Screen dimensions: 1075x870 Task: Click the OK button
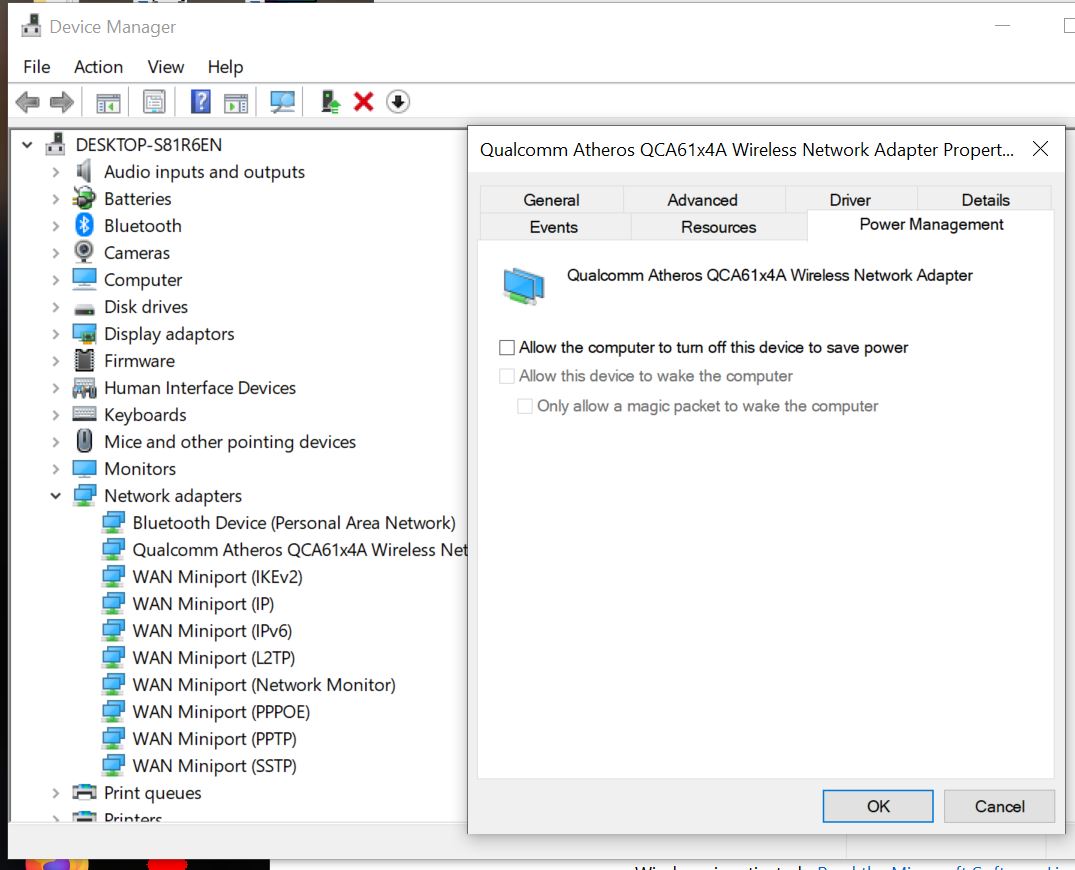coord(878,806)
